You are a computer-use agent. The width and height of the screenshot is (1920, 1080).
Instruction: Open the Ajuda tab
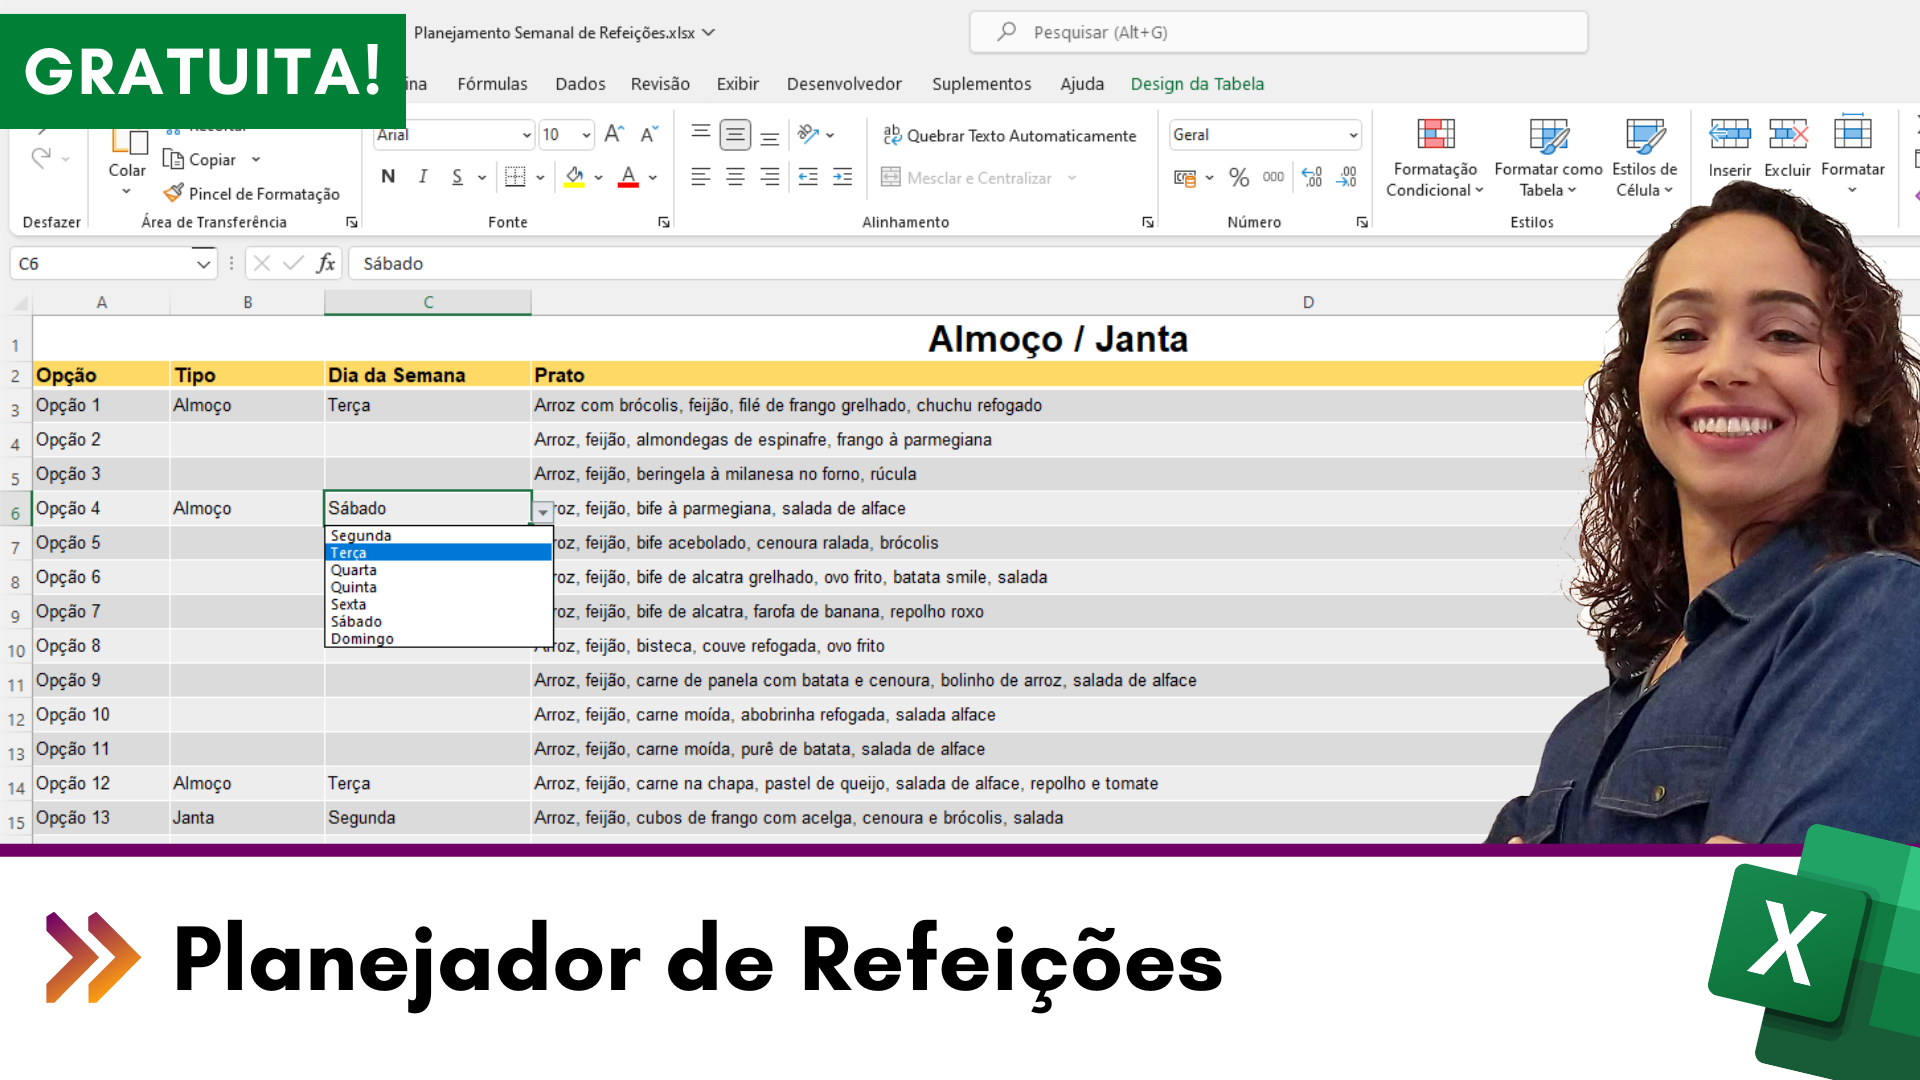tap(1082, 84)
